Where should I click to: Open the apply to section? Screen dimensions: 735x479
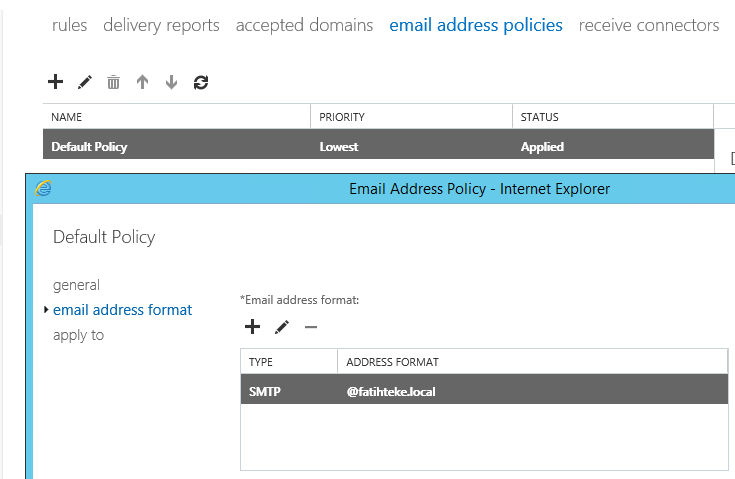point(78,335)
